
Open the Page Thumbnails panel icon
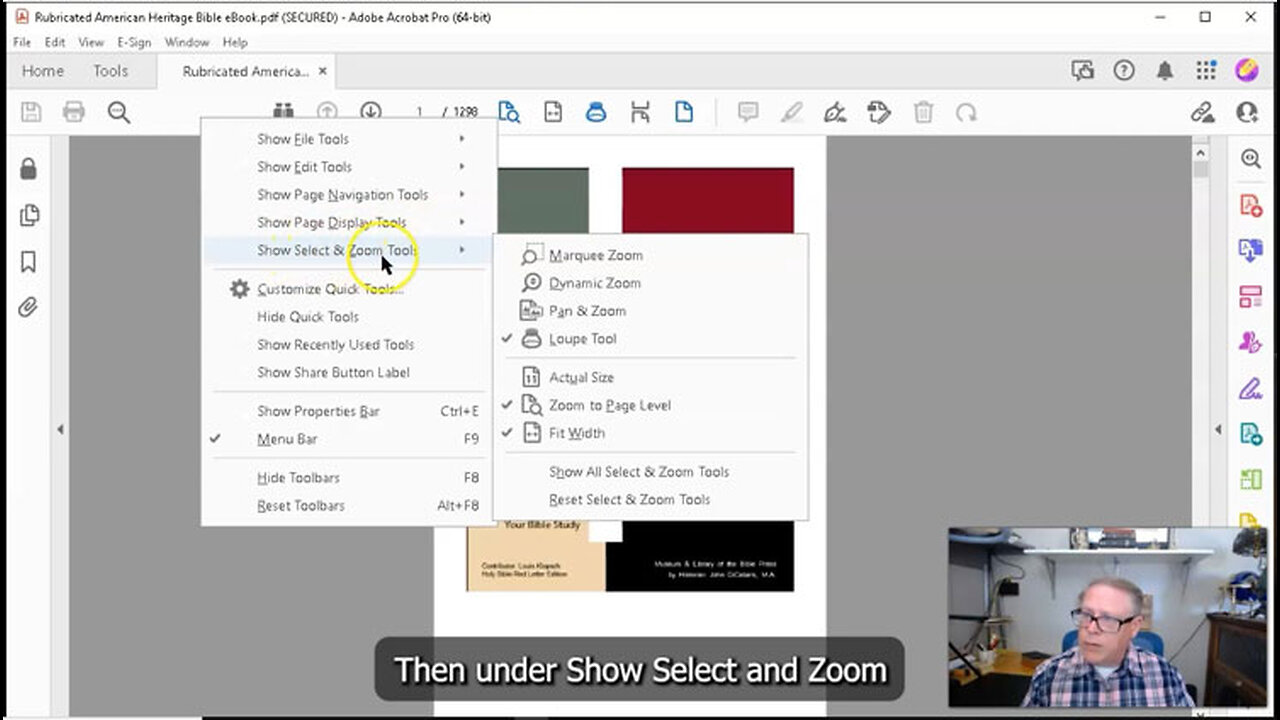[28, 215]
